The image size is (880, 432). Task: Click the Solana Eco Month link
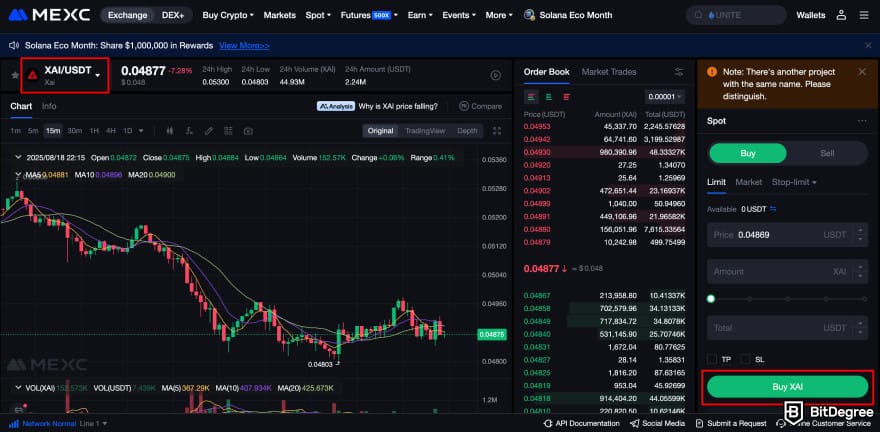568,15
